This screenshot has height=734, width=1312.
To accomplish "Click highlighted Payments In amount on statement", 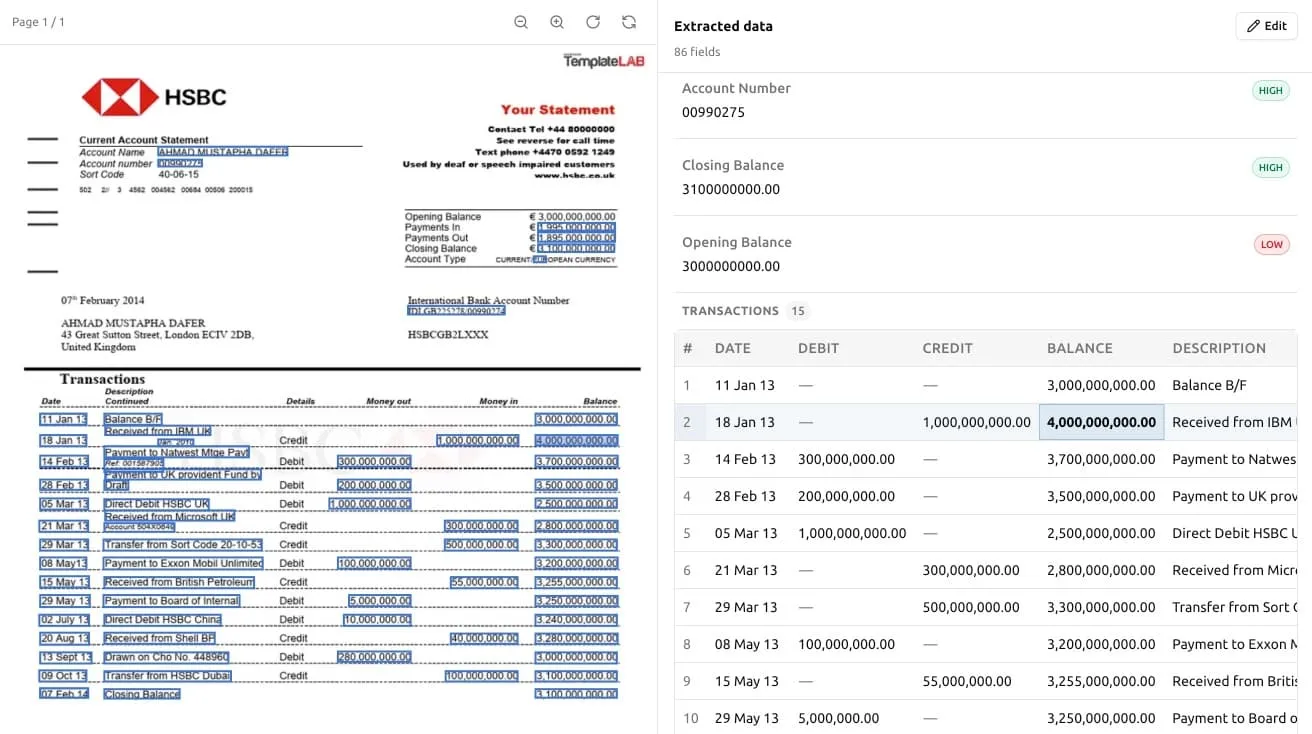I will 576,227.
